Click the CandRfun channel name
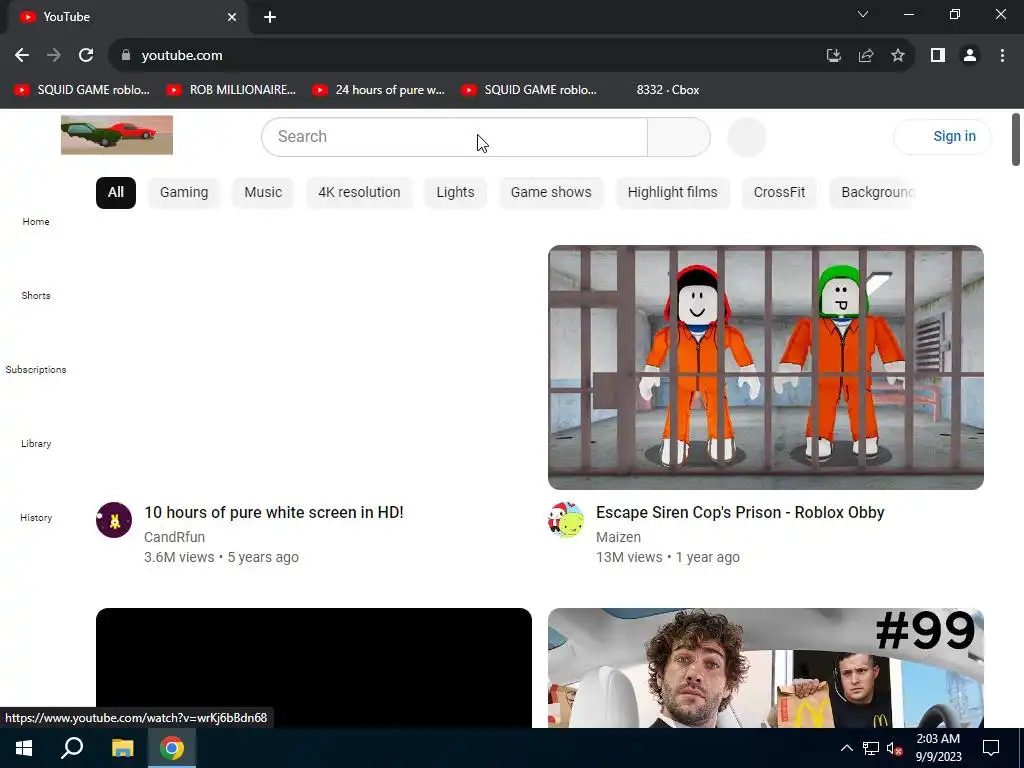The width and height of the screenshot is (1024, 768). click(x=174, y=537)
